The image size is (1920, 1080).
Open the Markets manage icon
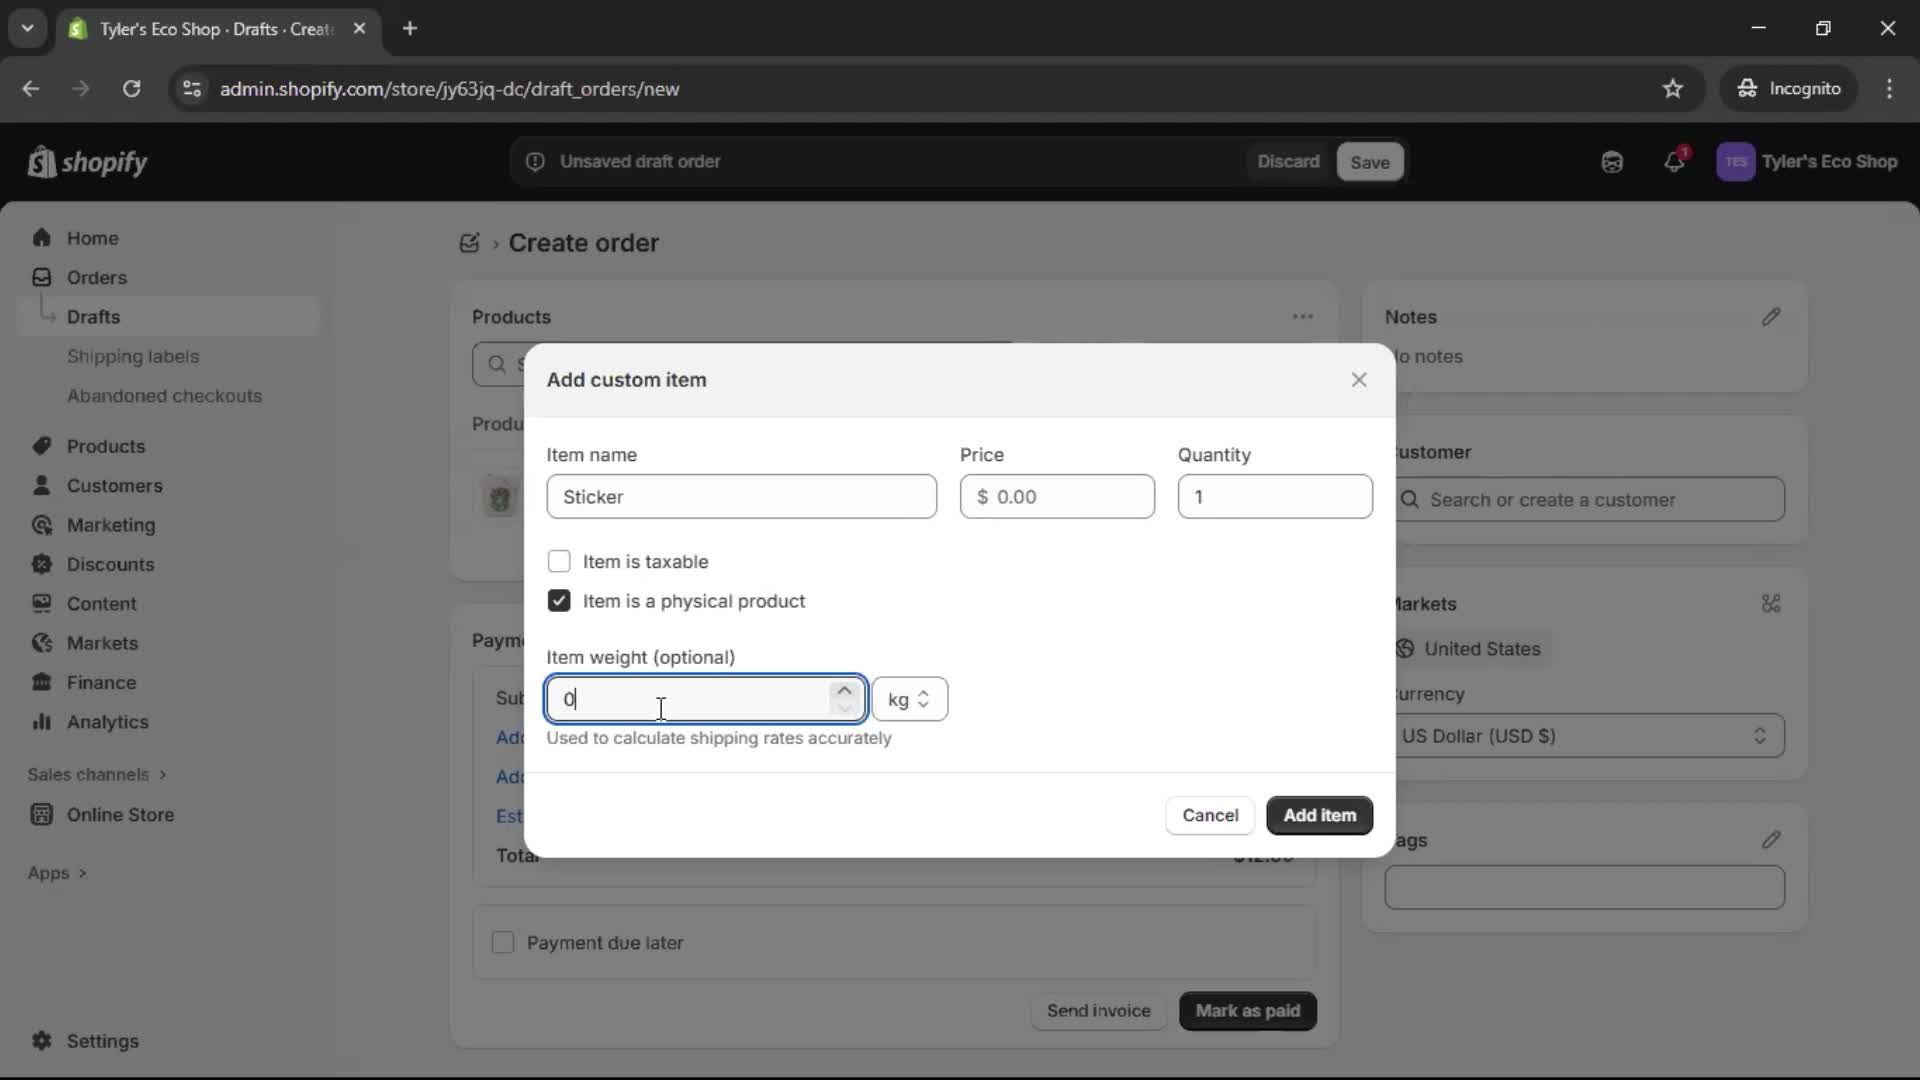click(x=1772, y=604)
